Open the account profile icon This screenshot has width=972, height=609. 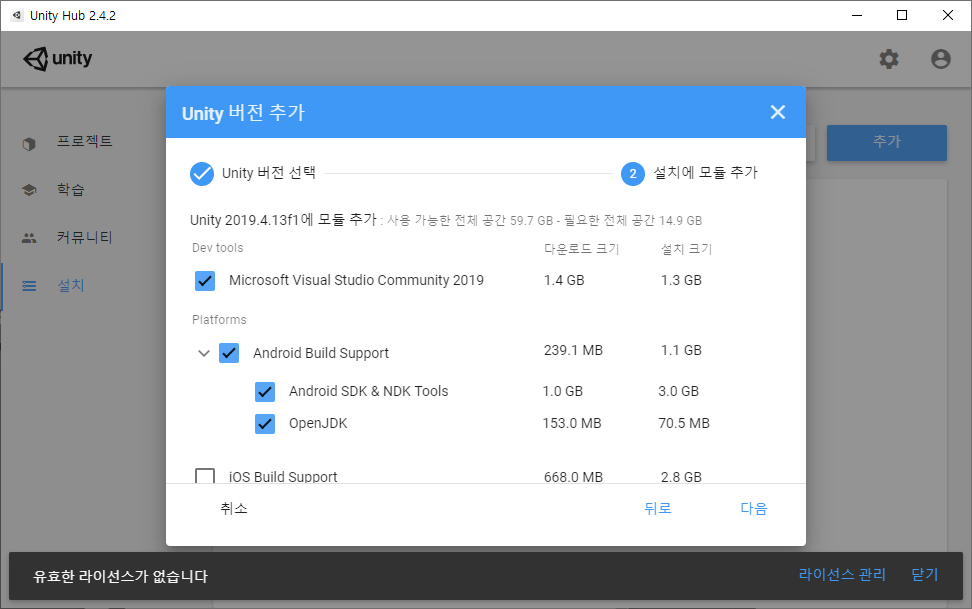(940, 59)
